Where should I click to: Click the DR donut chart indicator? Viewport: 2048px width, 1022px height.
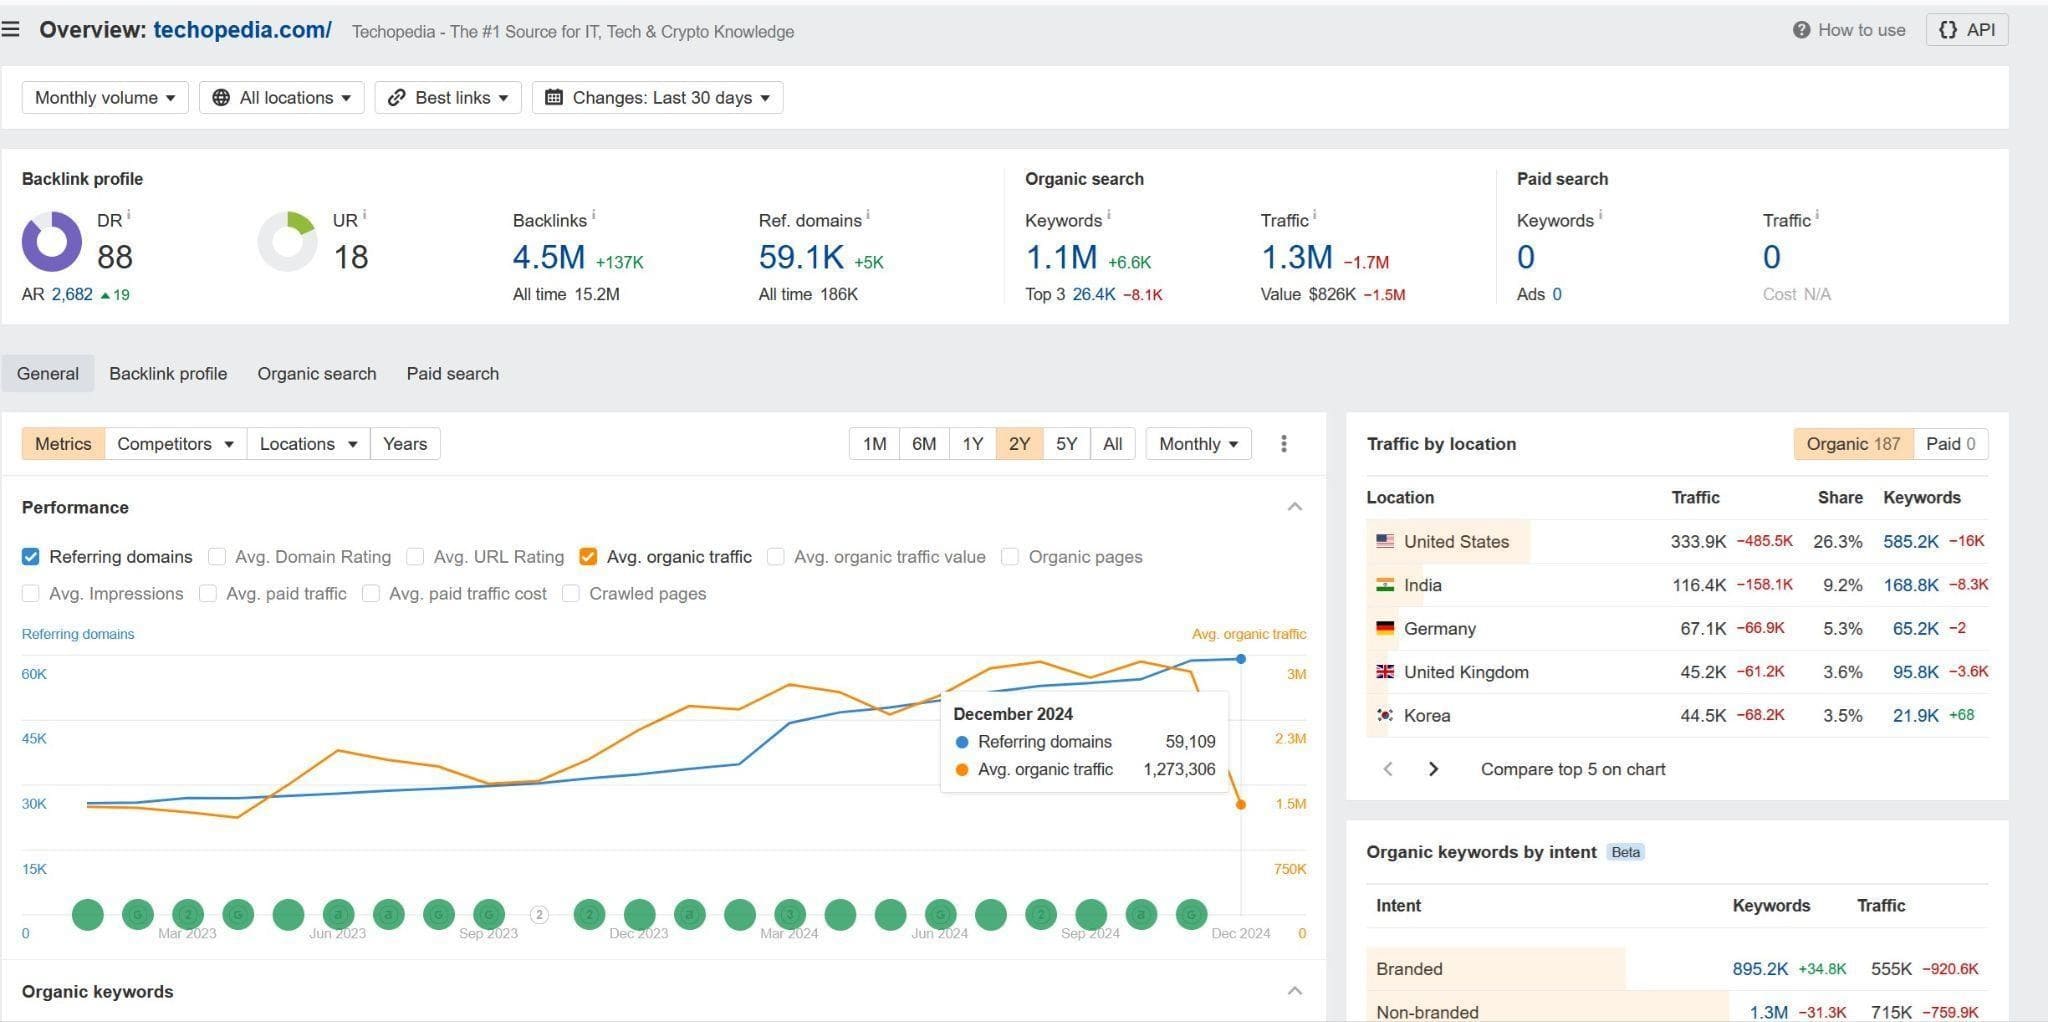52,241
